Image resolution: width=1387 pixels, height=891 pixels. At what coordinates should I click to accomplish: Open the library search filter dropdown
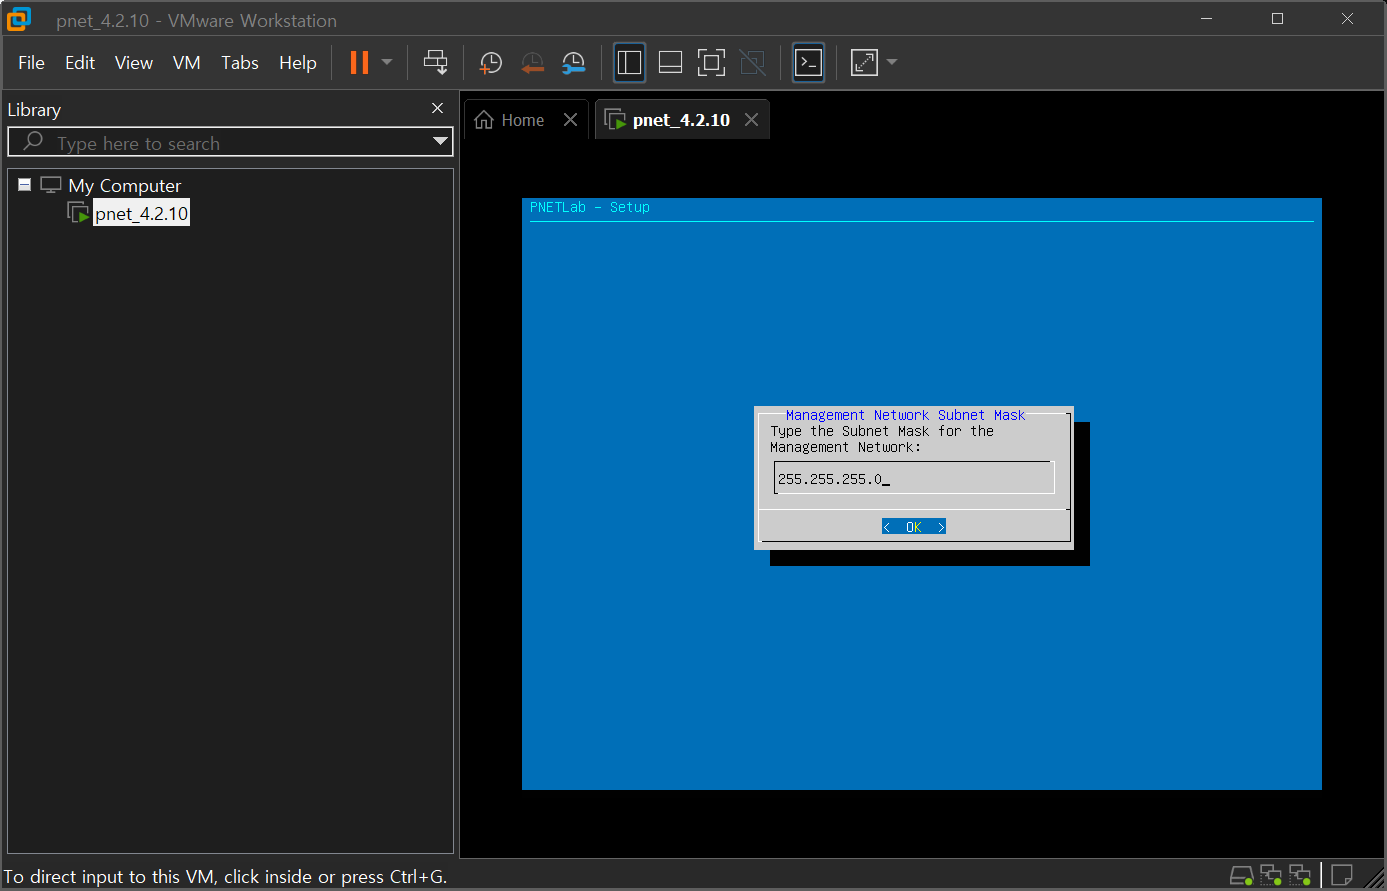(440, 142)
